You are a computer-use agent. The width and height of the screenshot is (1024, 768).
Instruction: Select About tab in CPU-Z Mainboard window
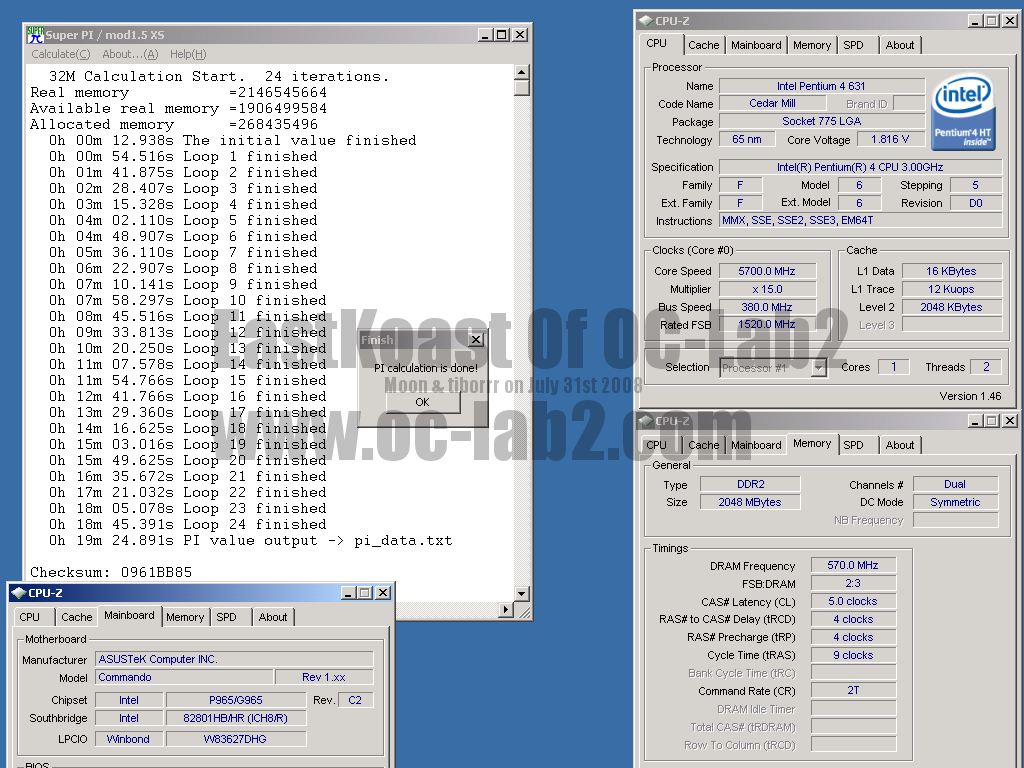click(272, 617)
